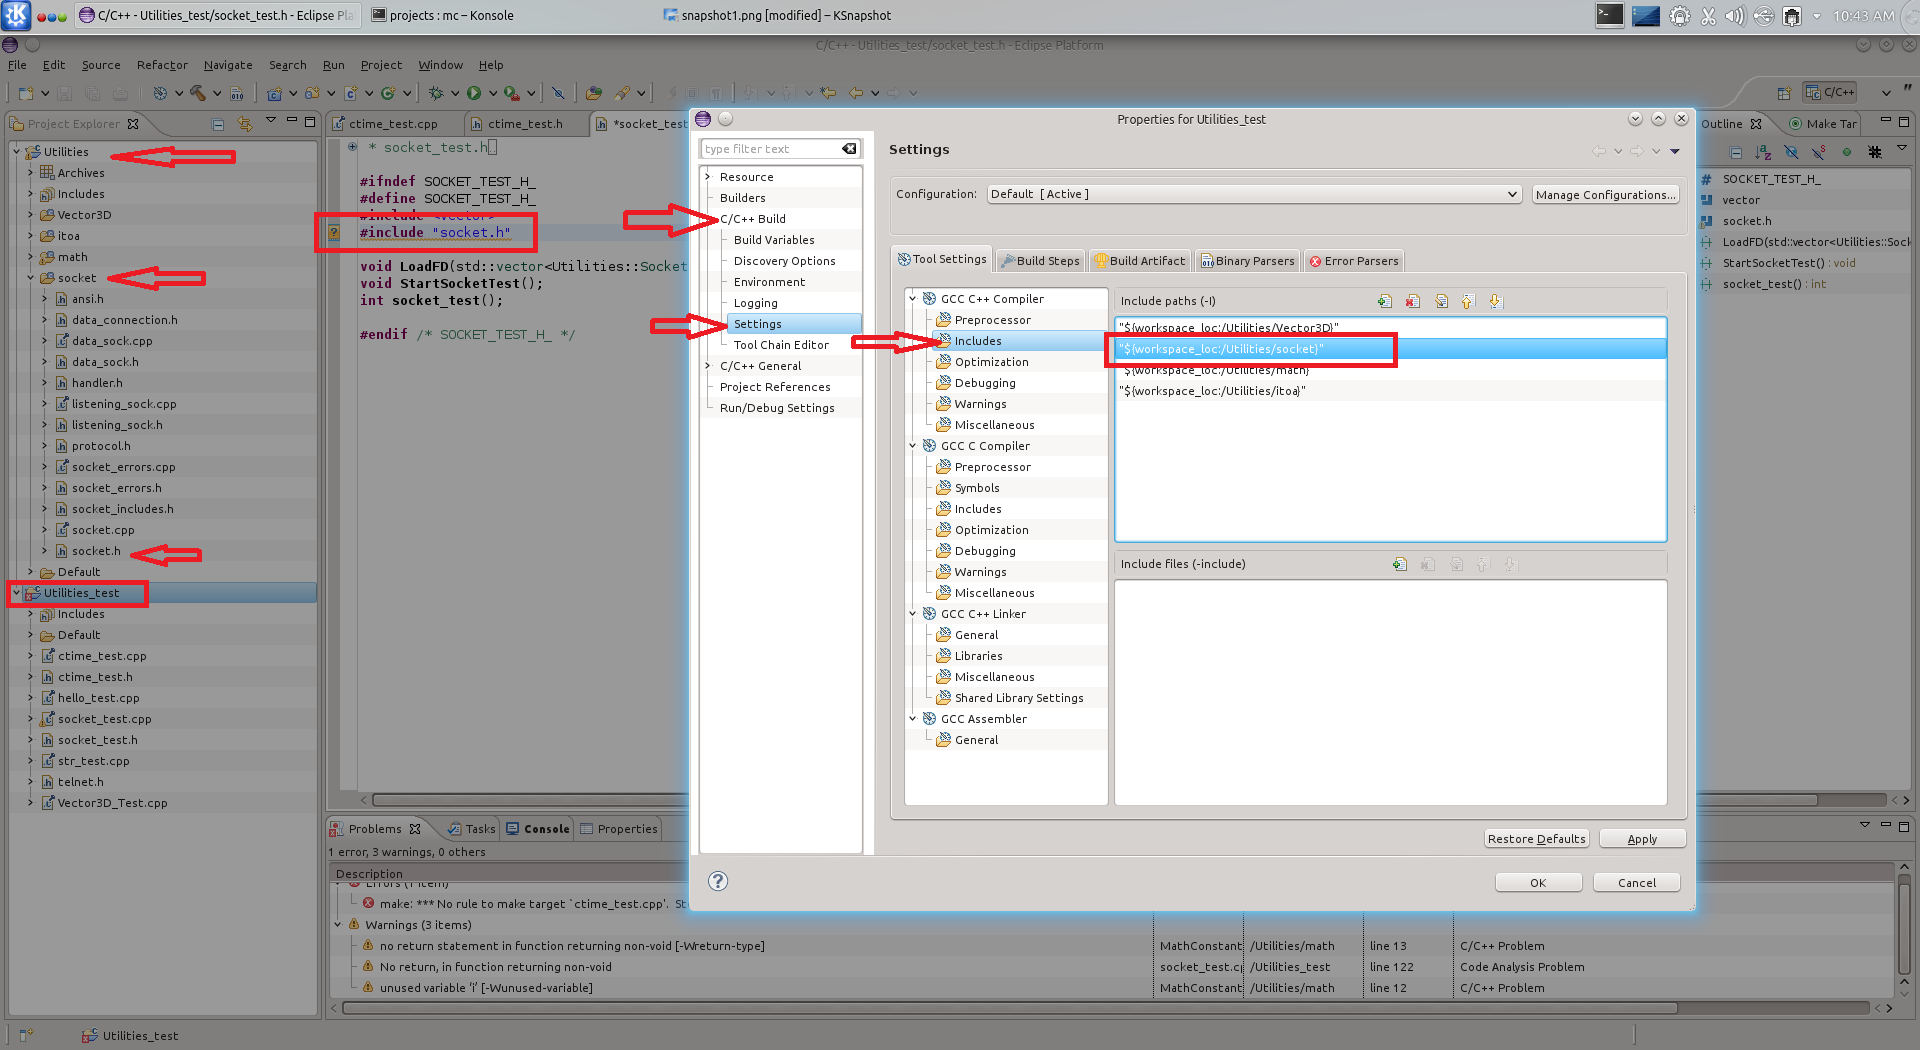Open the properties dialog help icon
The image size is (1920, 1050).
[x=718, y=881]
